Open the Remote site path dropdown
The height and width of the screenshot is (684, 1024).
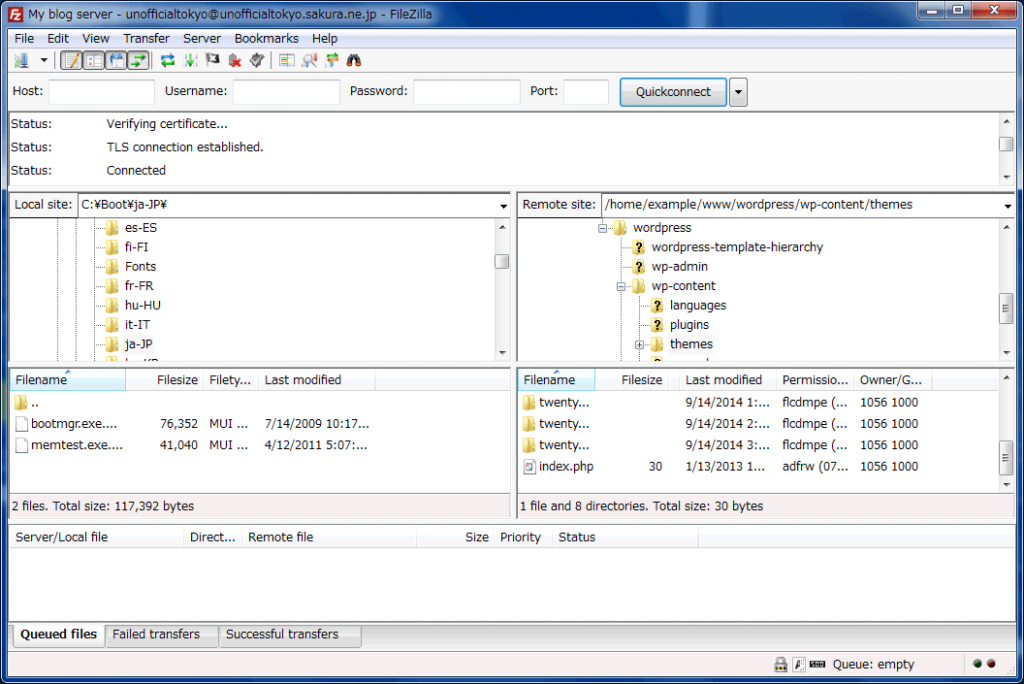[x=1007, y=204]
